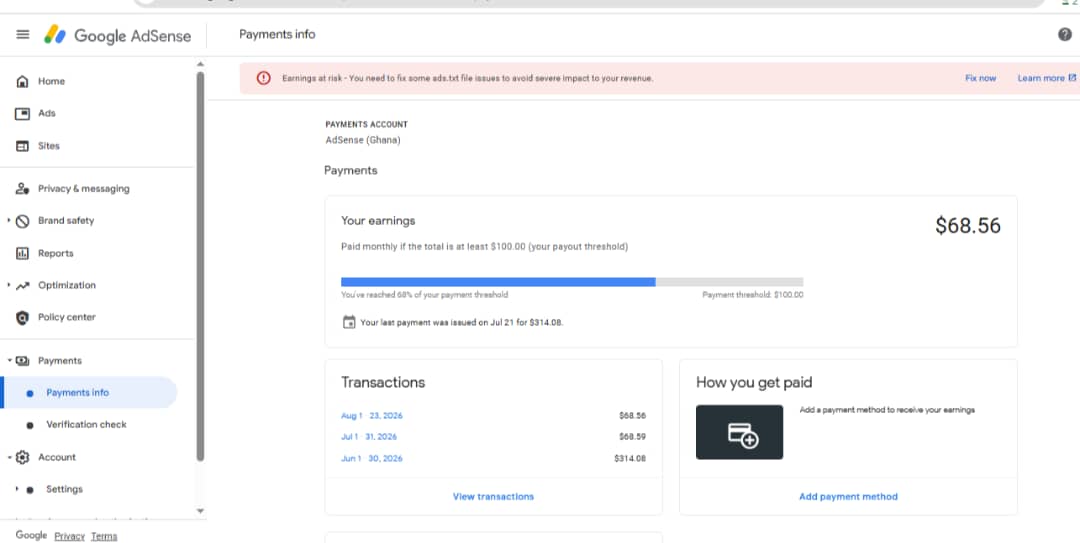Screen dimensions: 1080x543
Task: Click the AdSense (Ghana) account name
Action: (x=363, y=141)
